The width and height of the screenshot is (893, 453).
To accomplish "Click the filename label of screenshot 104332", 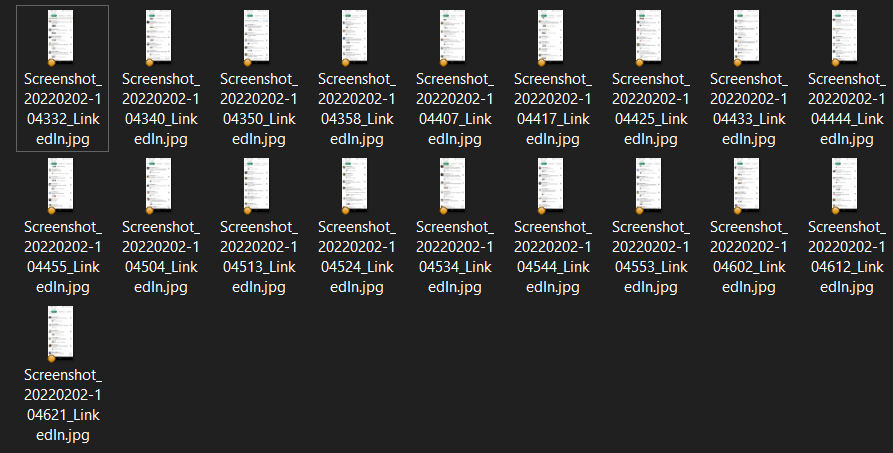I will click(62, 109).
